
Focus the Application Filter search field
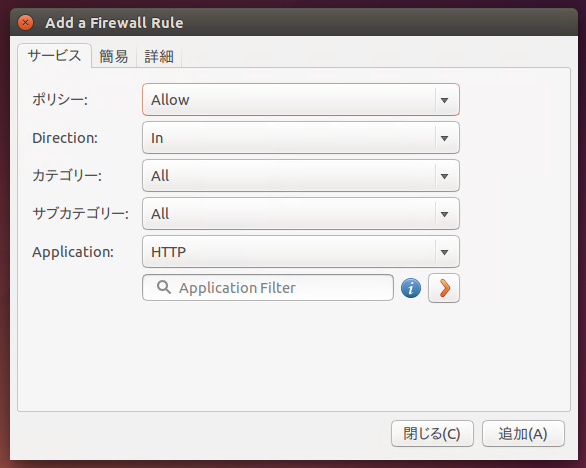coord(268,287)
